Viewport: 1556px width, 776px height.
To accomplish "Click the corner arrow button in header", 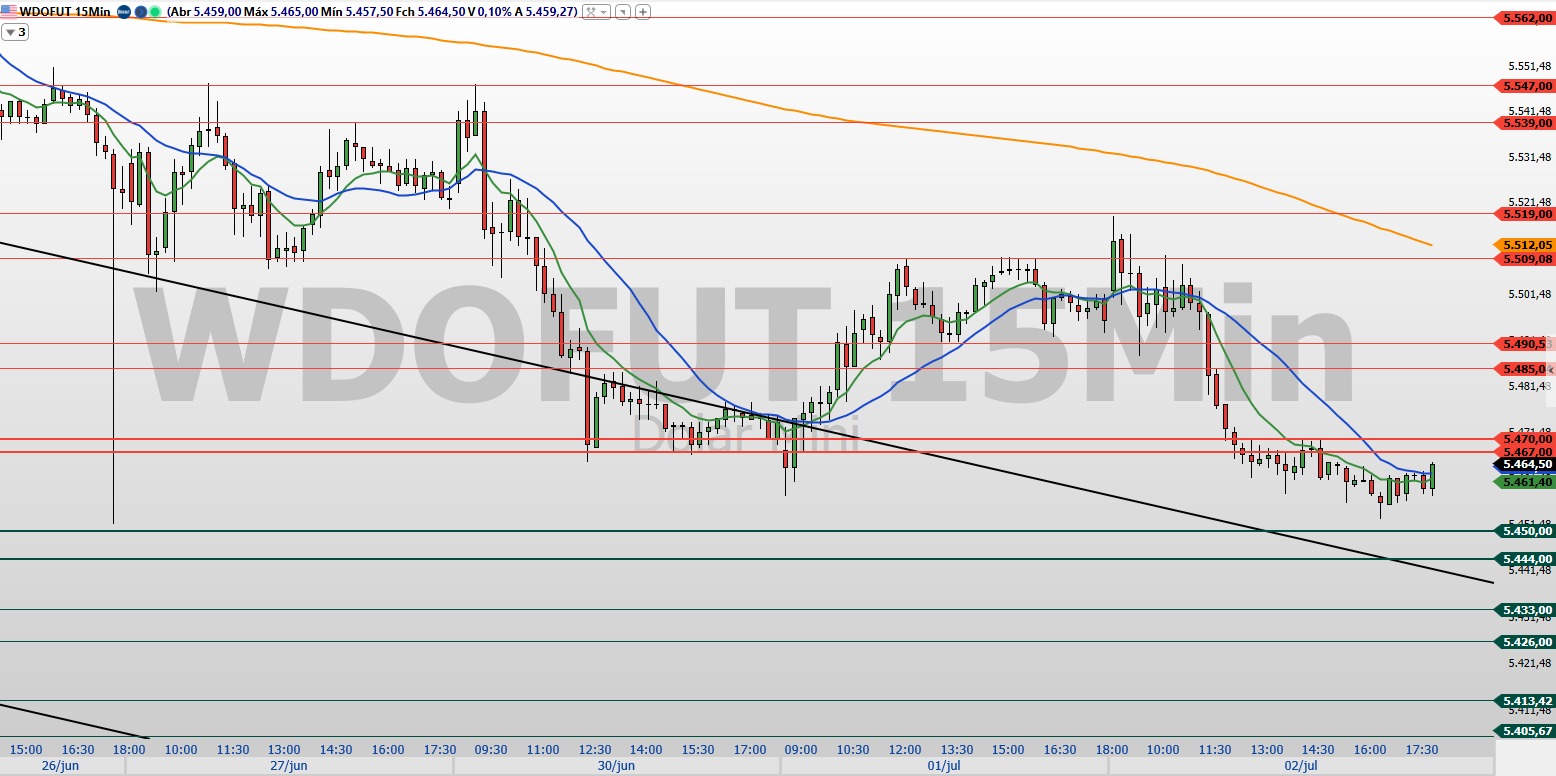I will (623, 12).
